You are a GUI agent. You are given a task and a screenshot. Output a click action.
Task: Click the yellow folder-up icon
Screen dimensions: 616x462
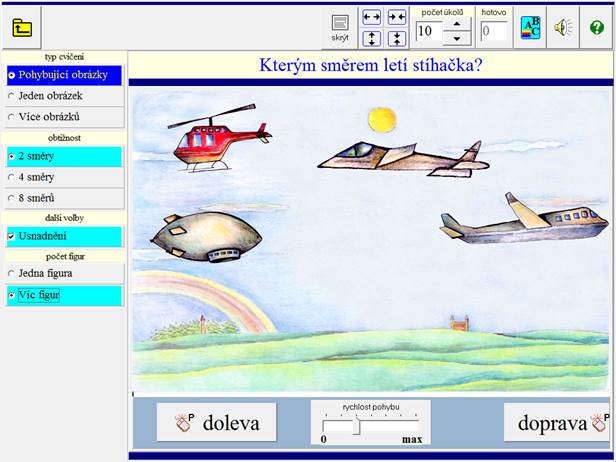(x=22, y=28)
